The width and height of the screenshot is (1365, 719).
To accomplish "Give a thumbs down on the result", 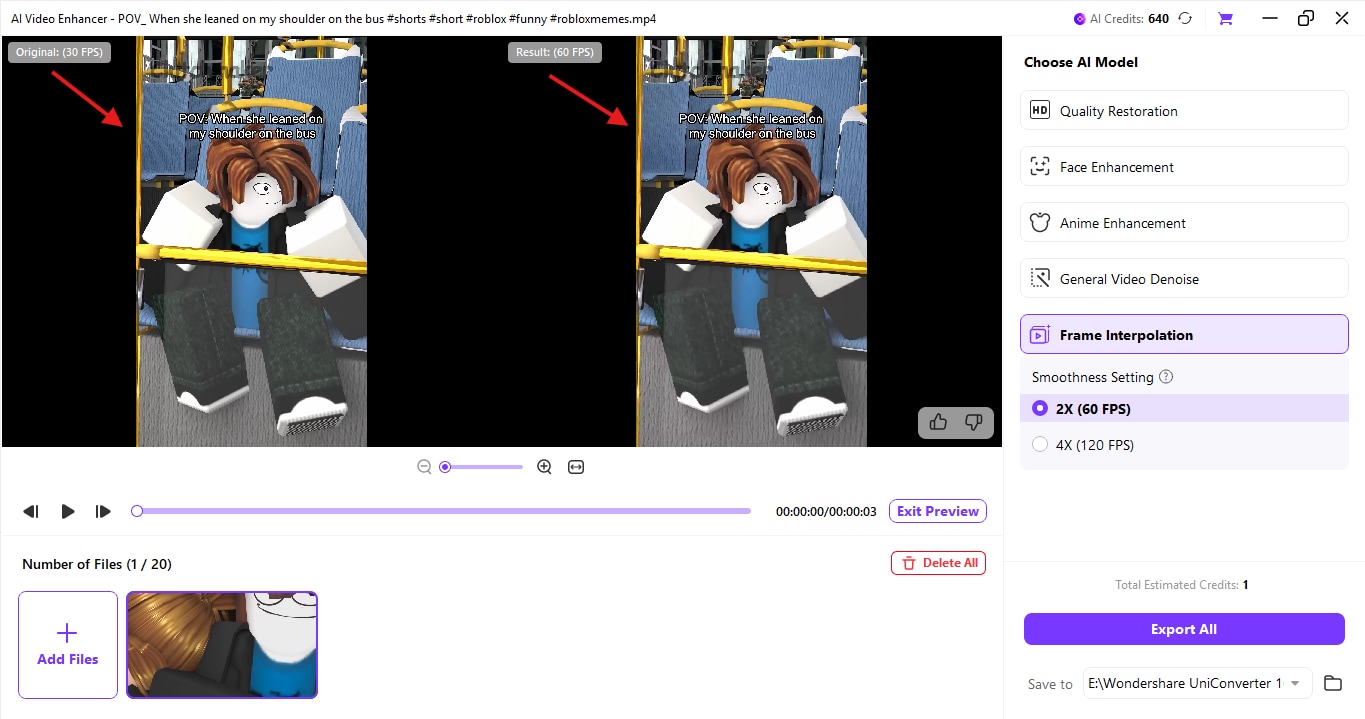I will [x=973, y=422].
